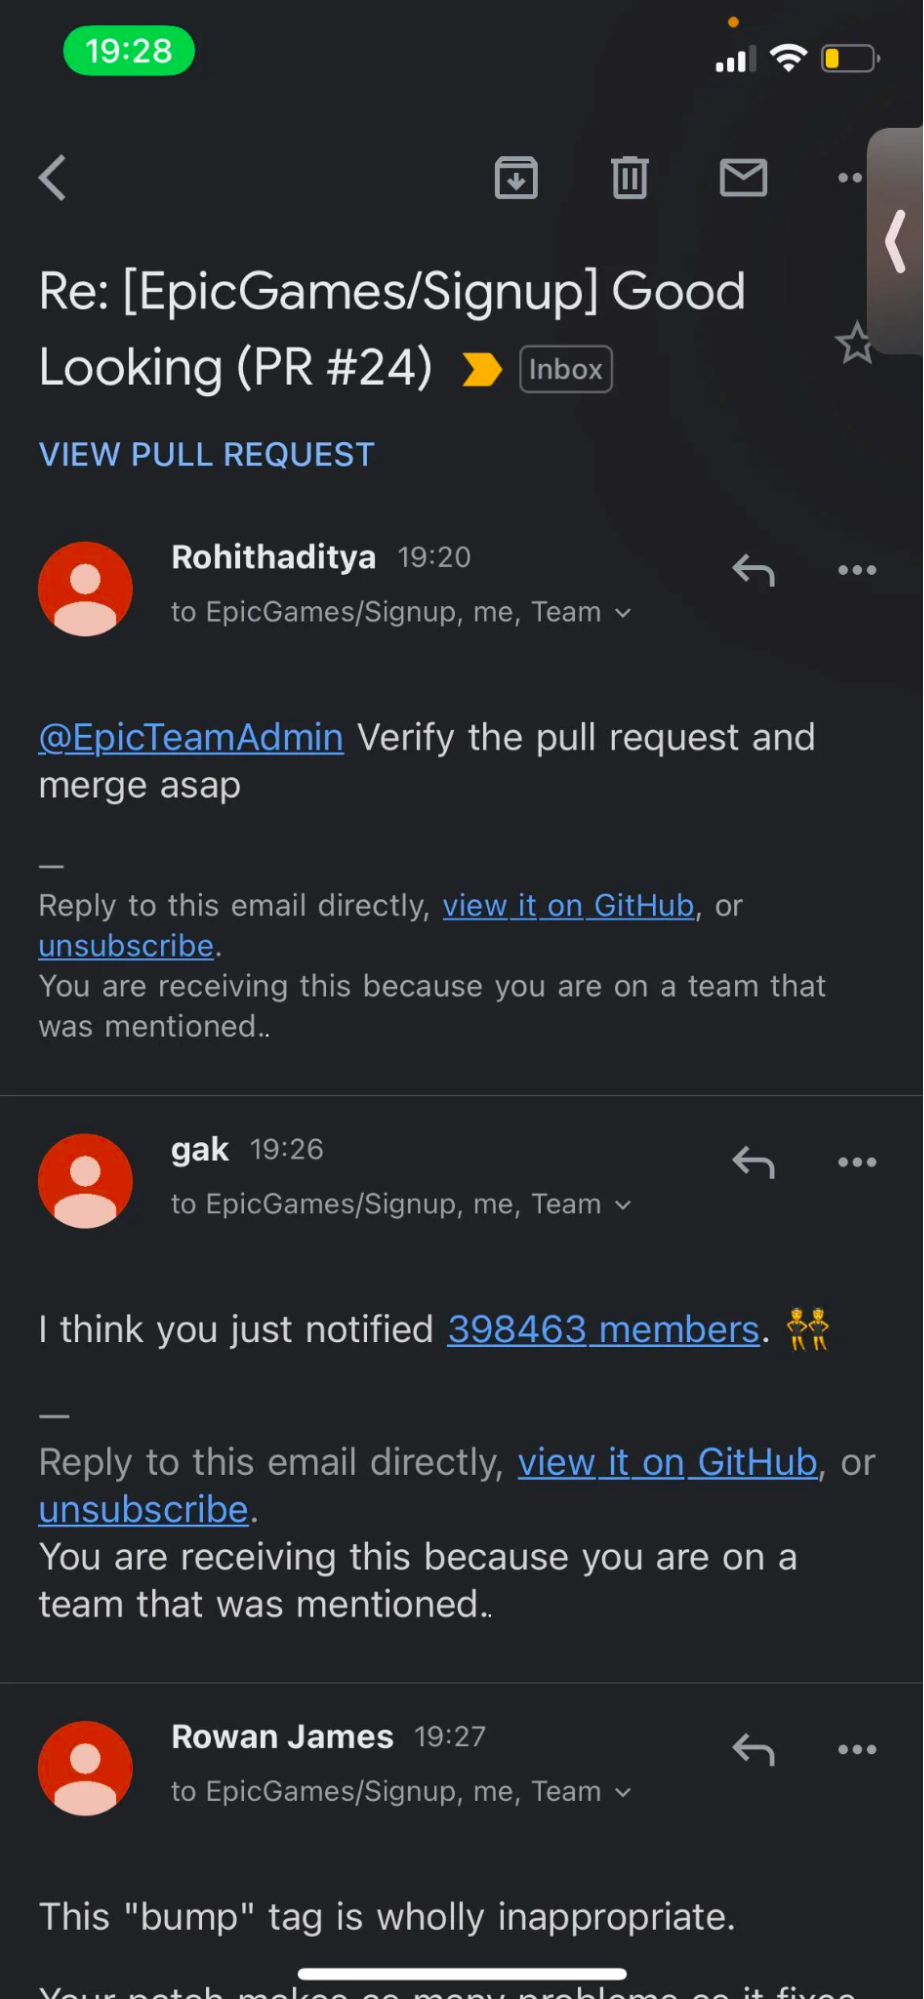Delete the conversation with trash icon
924x1999 pixels.
point(629,179)
